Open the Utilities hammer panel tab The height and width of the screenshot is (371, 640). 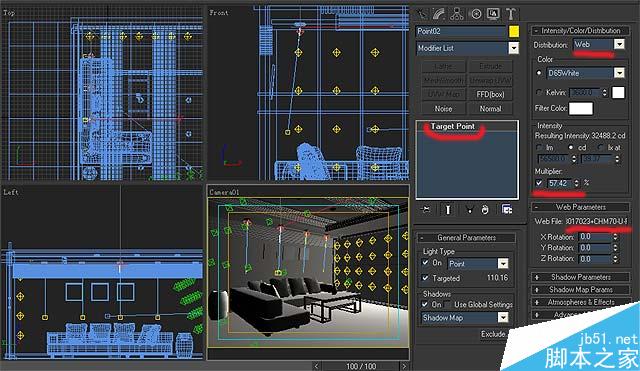[511, 15]
